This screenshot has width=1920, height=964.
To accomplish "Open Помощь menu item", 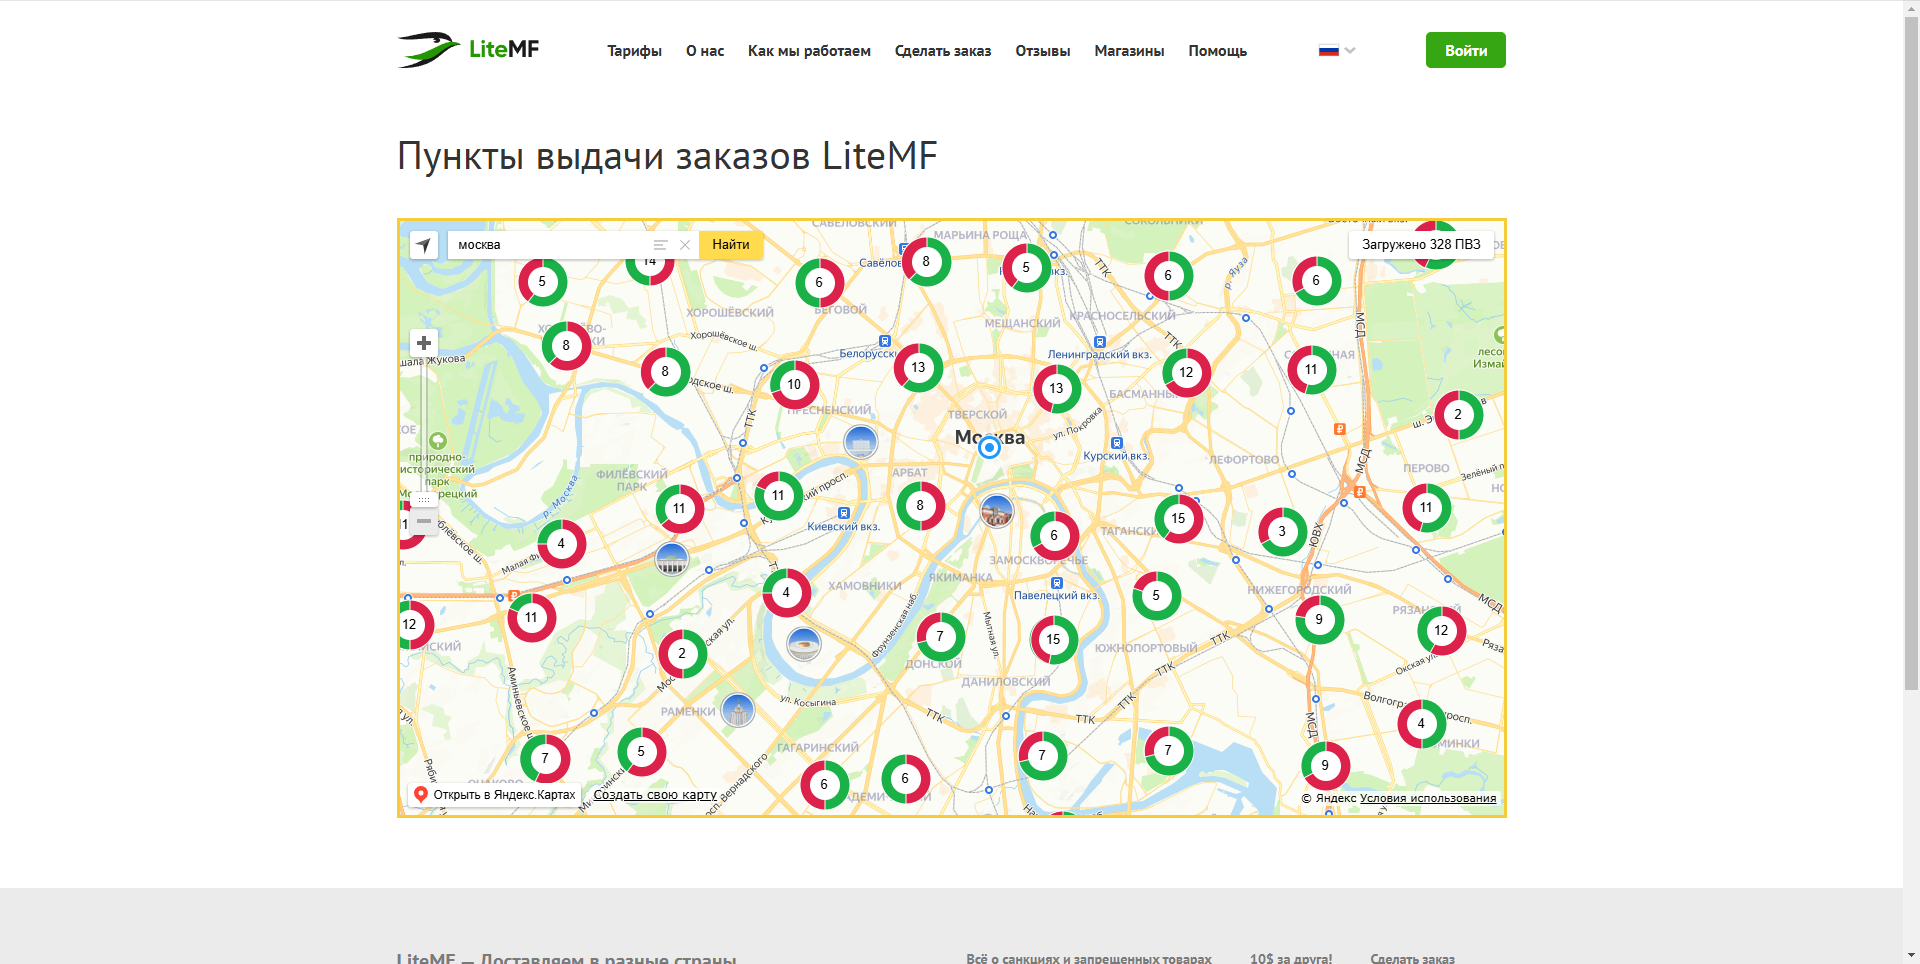I will point(1217,51).
